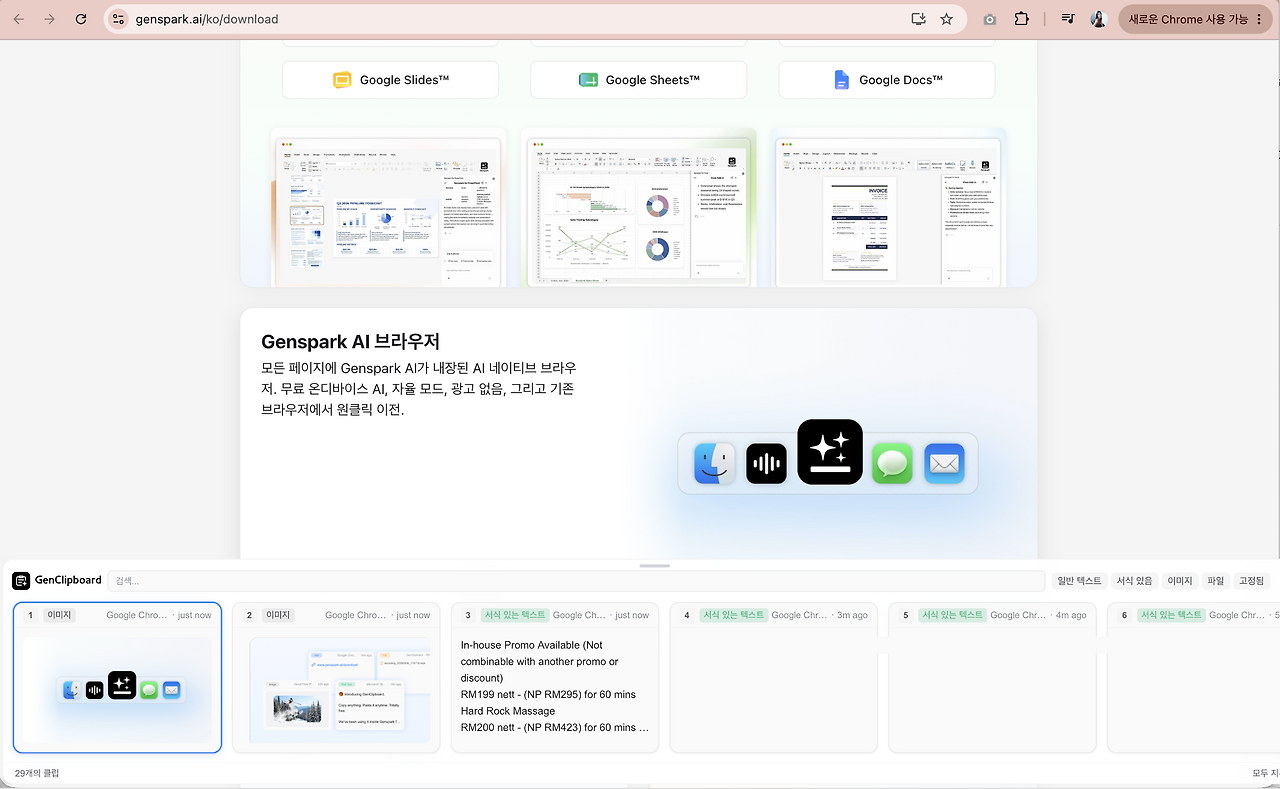1280x789 pixels.
Task: Click the 'GenClipboard' title text
Action: tap(68, 580)
